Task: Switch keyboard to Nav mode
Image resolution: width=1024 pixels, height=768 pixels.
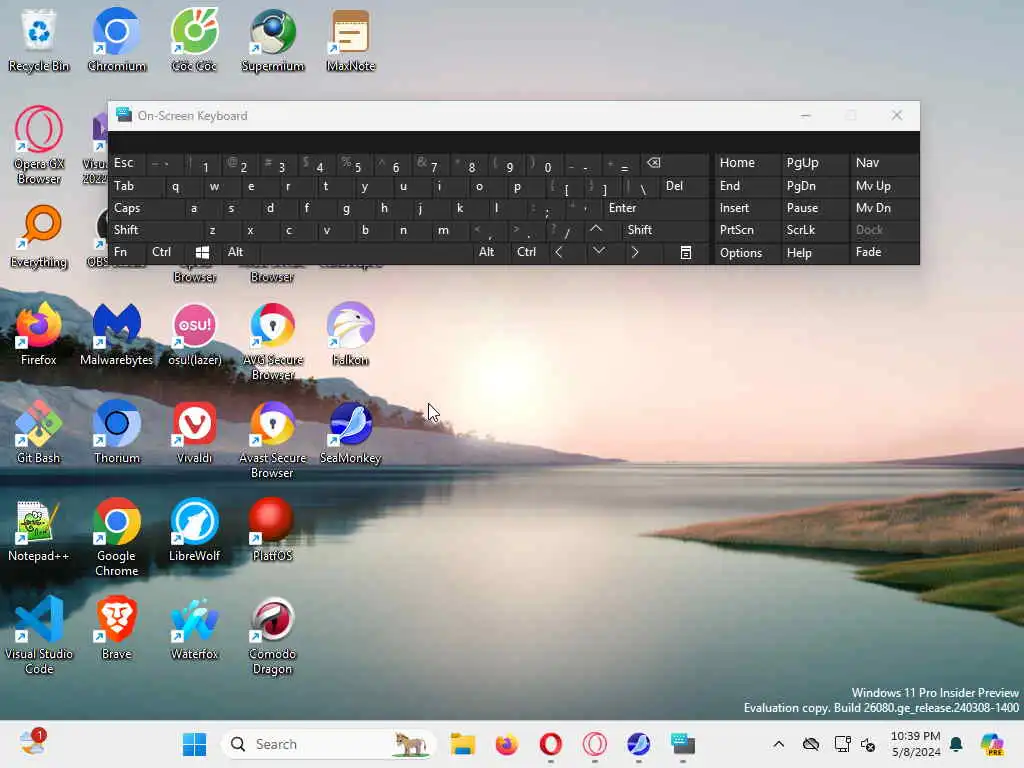Action: click(x=884, y=163)
